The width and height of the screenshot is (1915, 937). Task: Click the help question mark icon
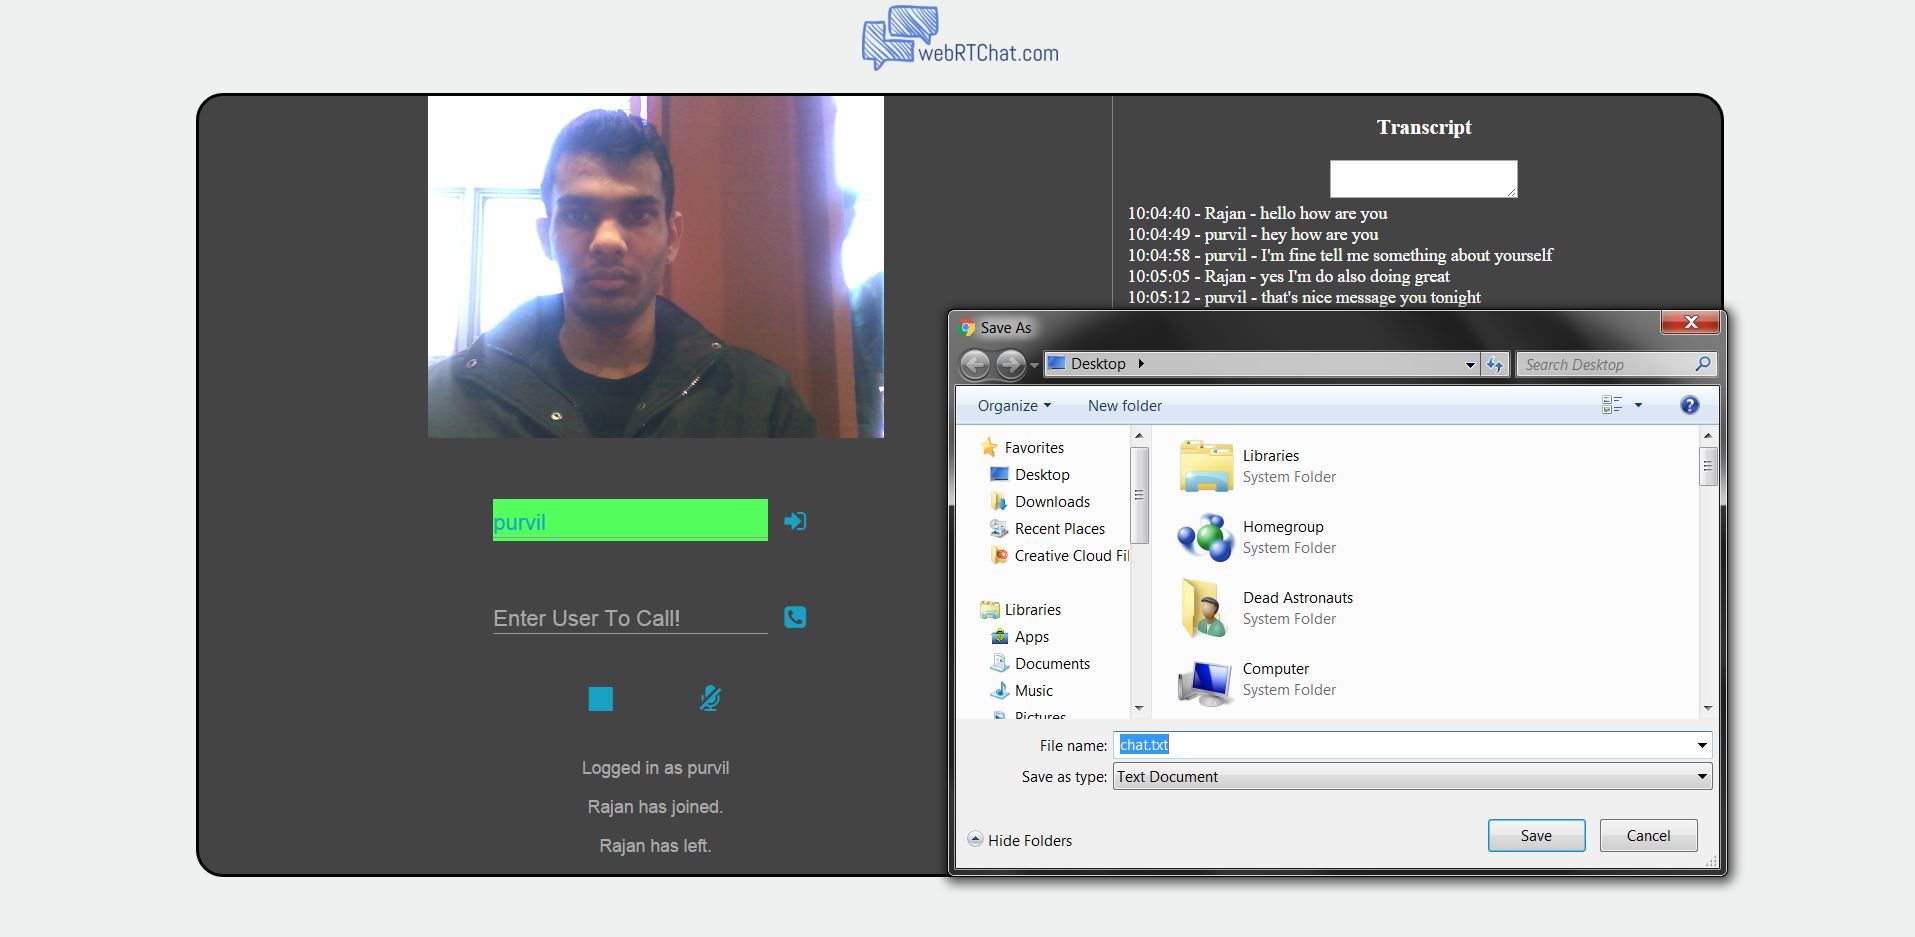click(1689, 405)
